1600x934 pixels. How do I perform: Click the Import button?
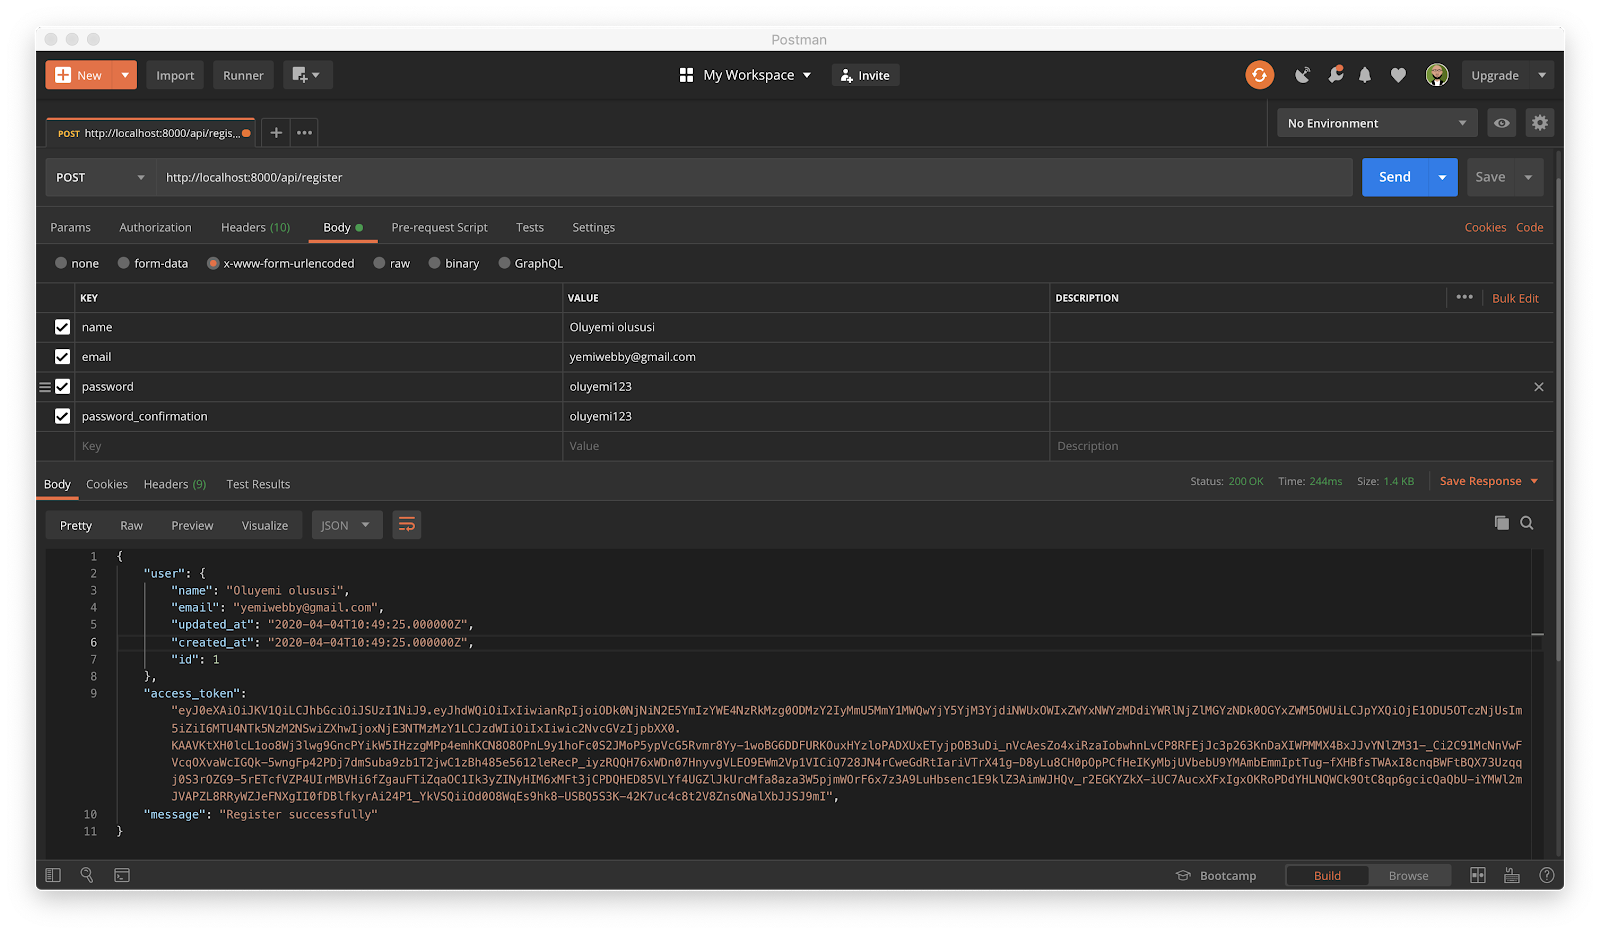click(x=175, y=75)
